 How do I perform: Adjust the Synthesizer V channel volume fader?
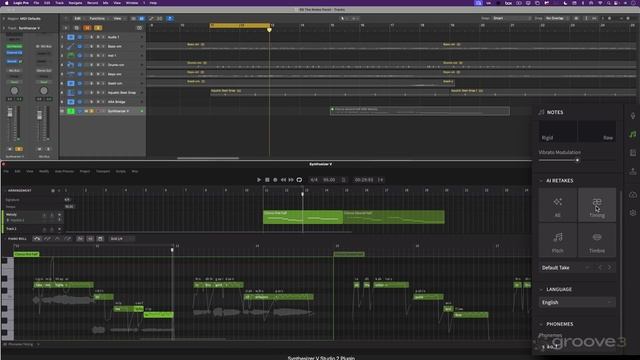pyautogui.click(x=10, y=113)
